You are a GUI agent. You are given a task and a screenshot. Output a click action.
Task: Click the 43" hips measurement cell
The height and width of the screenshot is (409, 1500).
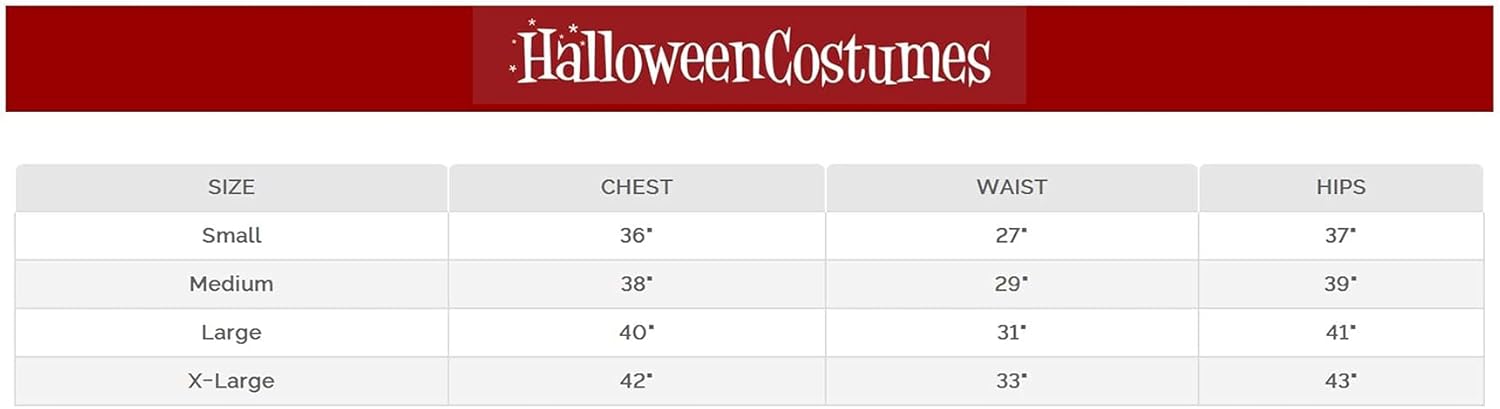pyautogui.click(x=1340, y=381)
